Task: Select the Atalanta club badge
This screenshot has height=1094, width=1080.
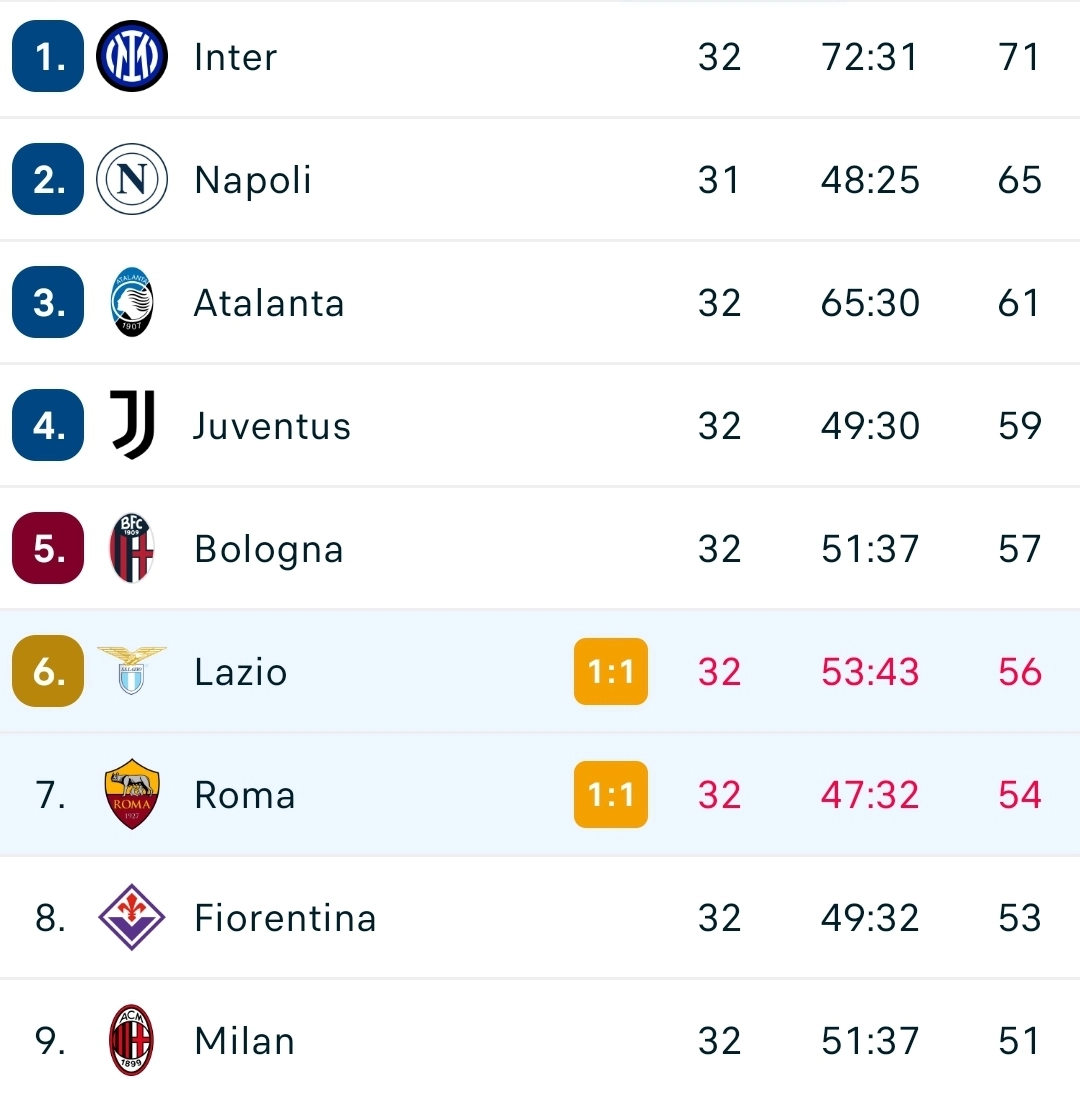Action: [x=131, y=302]
